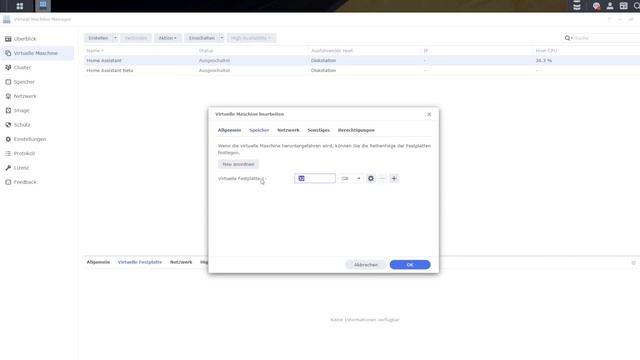Screen dimensions: 640x360
Task: Click the search magnifier in VM list
Action: pyautogui.click(x=567, y=38)
